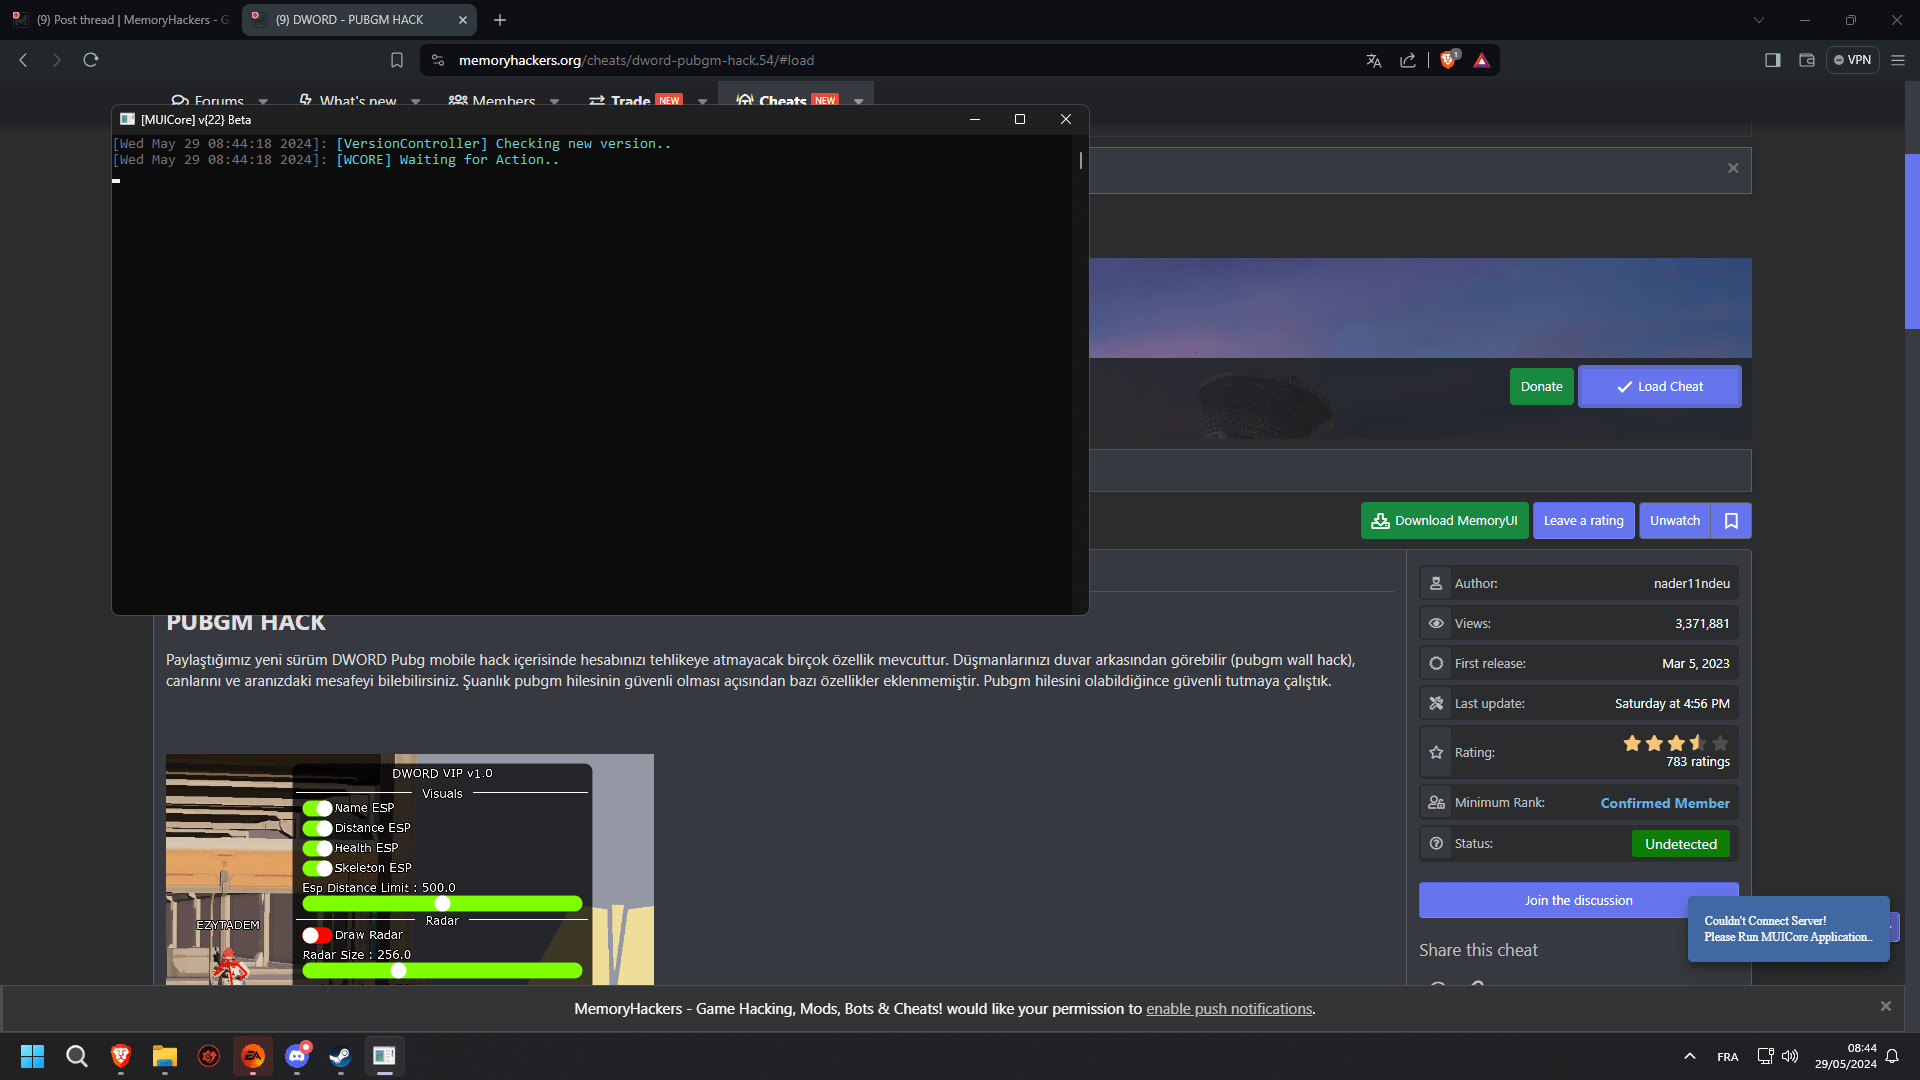The image size is (1920, 1080).
Task: Bookmark this page with bookmark icon
Action: pos(397,60)
